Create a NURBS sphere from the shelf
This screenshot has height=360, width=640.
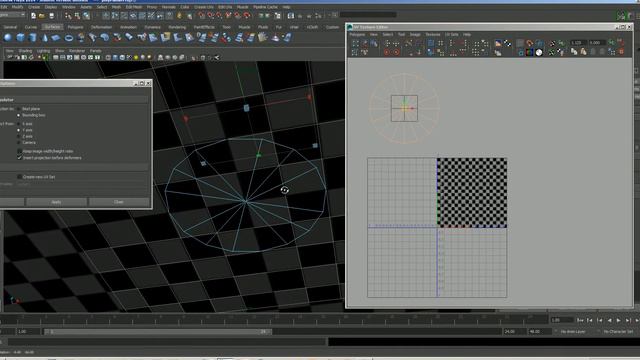click(x=8, y=38)
